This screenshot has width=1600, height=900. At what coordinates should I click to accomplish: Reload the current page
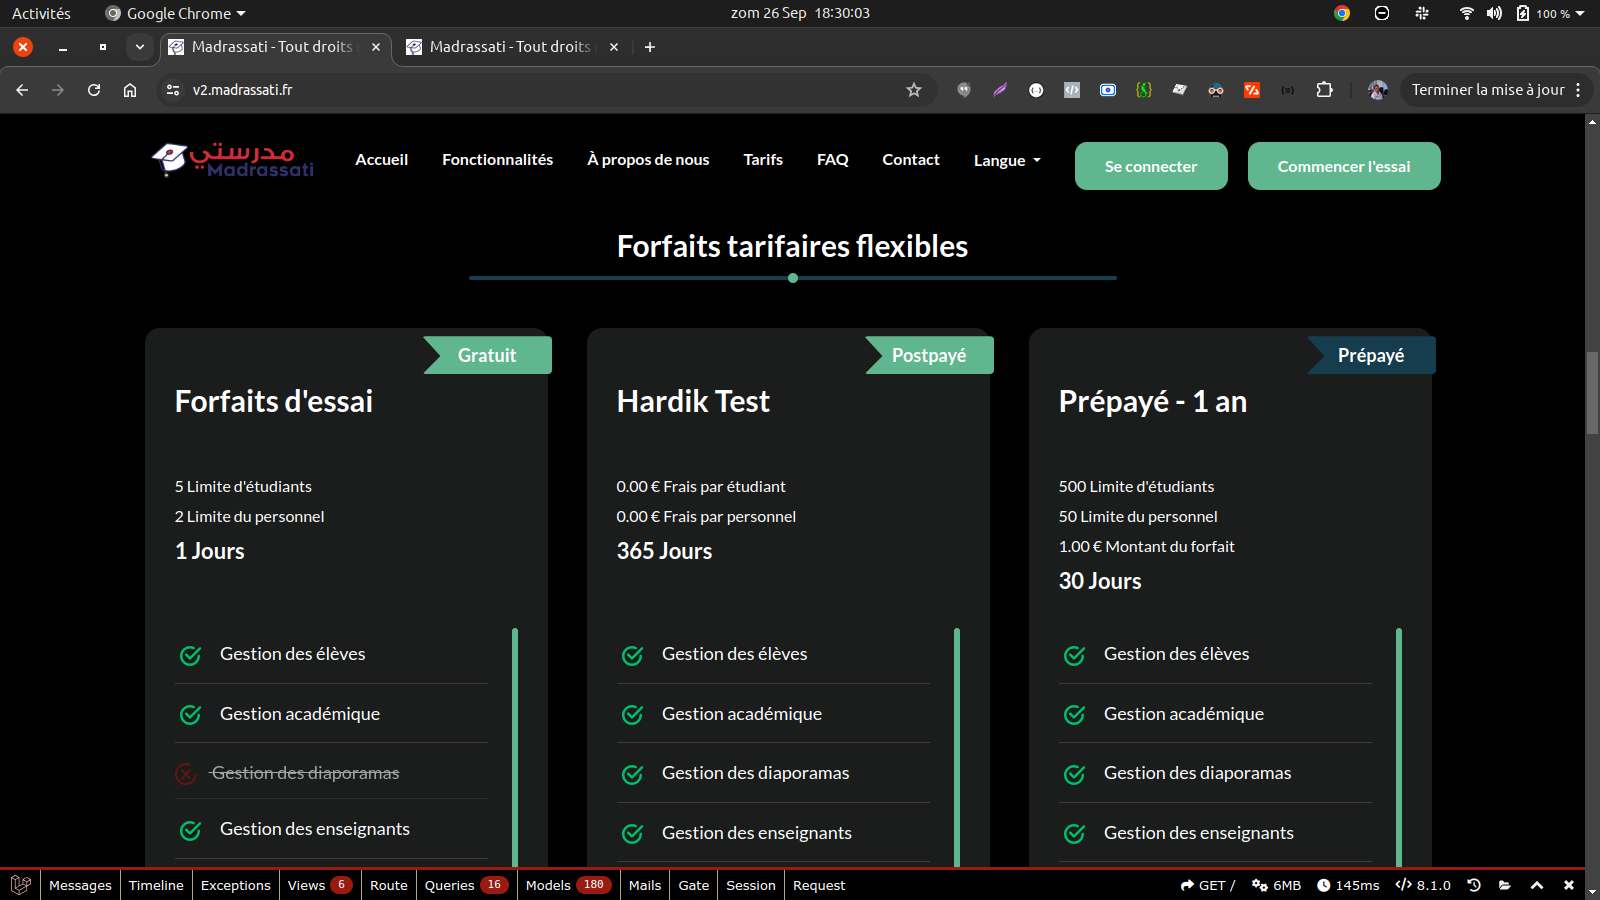94,90
